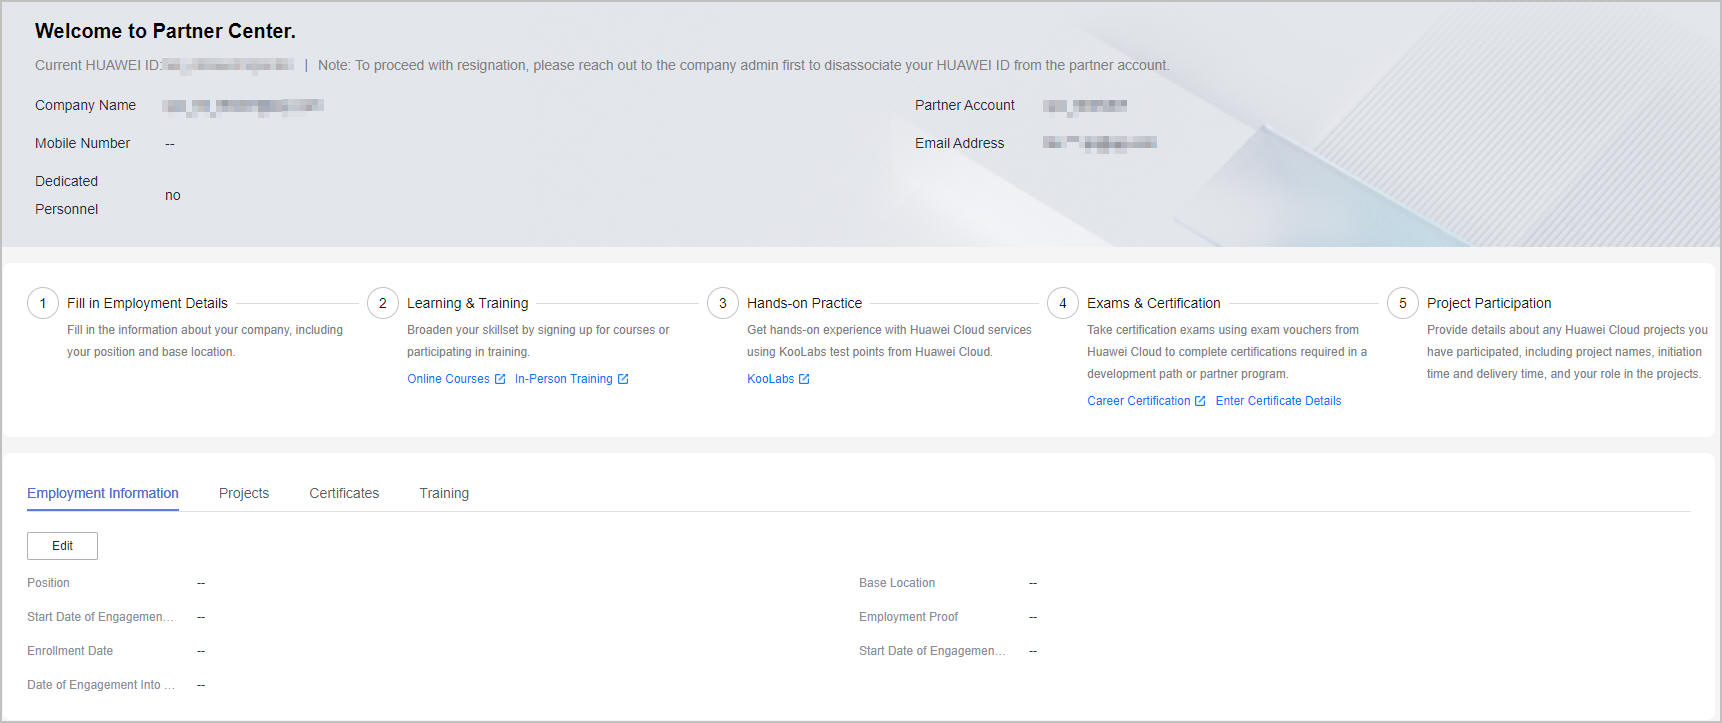This screenshot has width=1722, height=723.
Task: Click the "Email Address" label
Action: point(959,143)
